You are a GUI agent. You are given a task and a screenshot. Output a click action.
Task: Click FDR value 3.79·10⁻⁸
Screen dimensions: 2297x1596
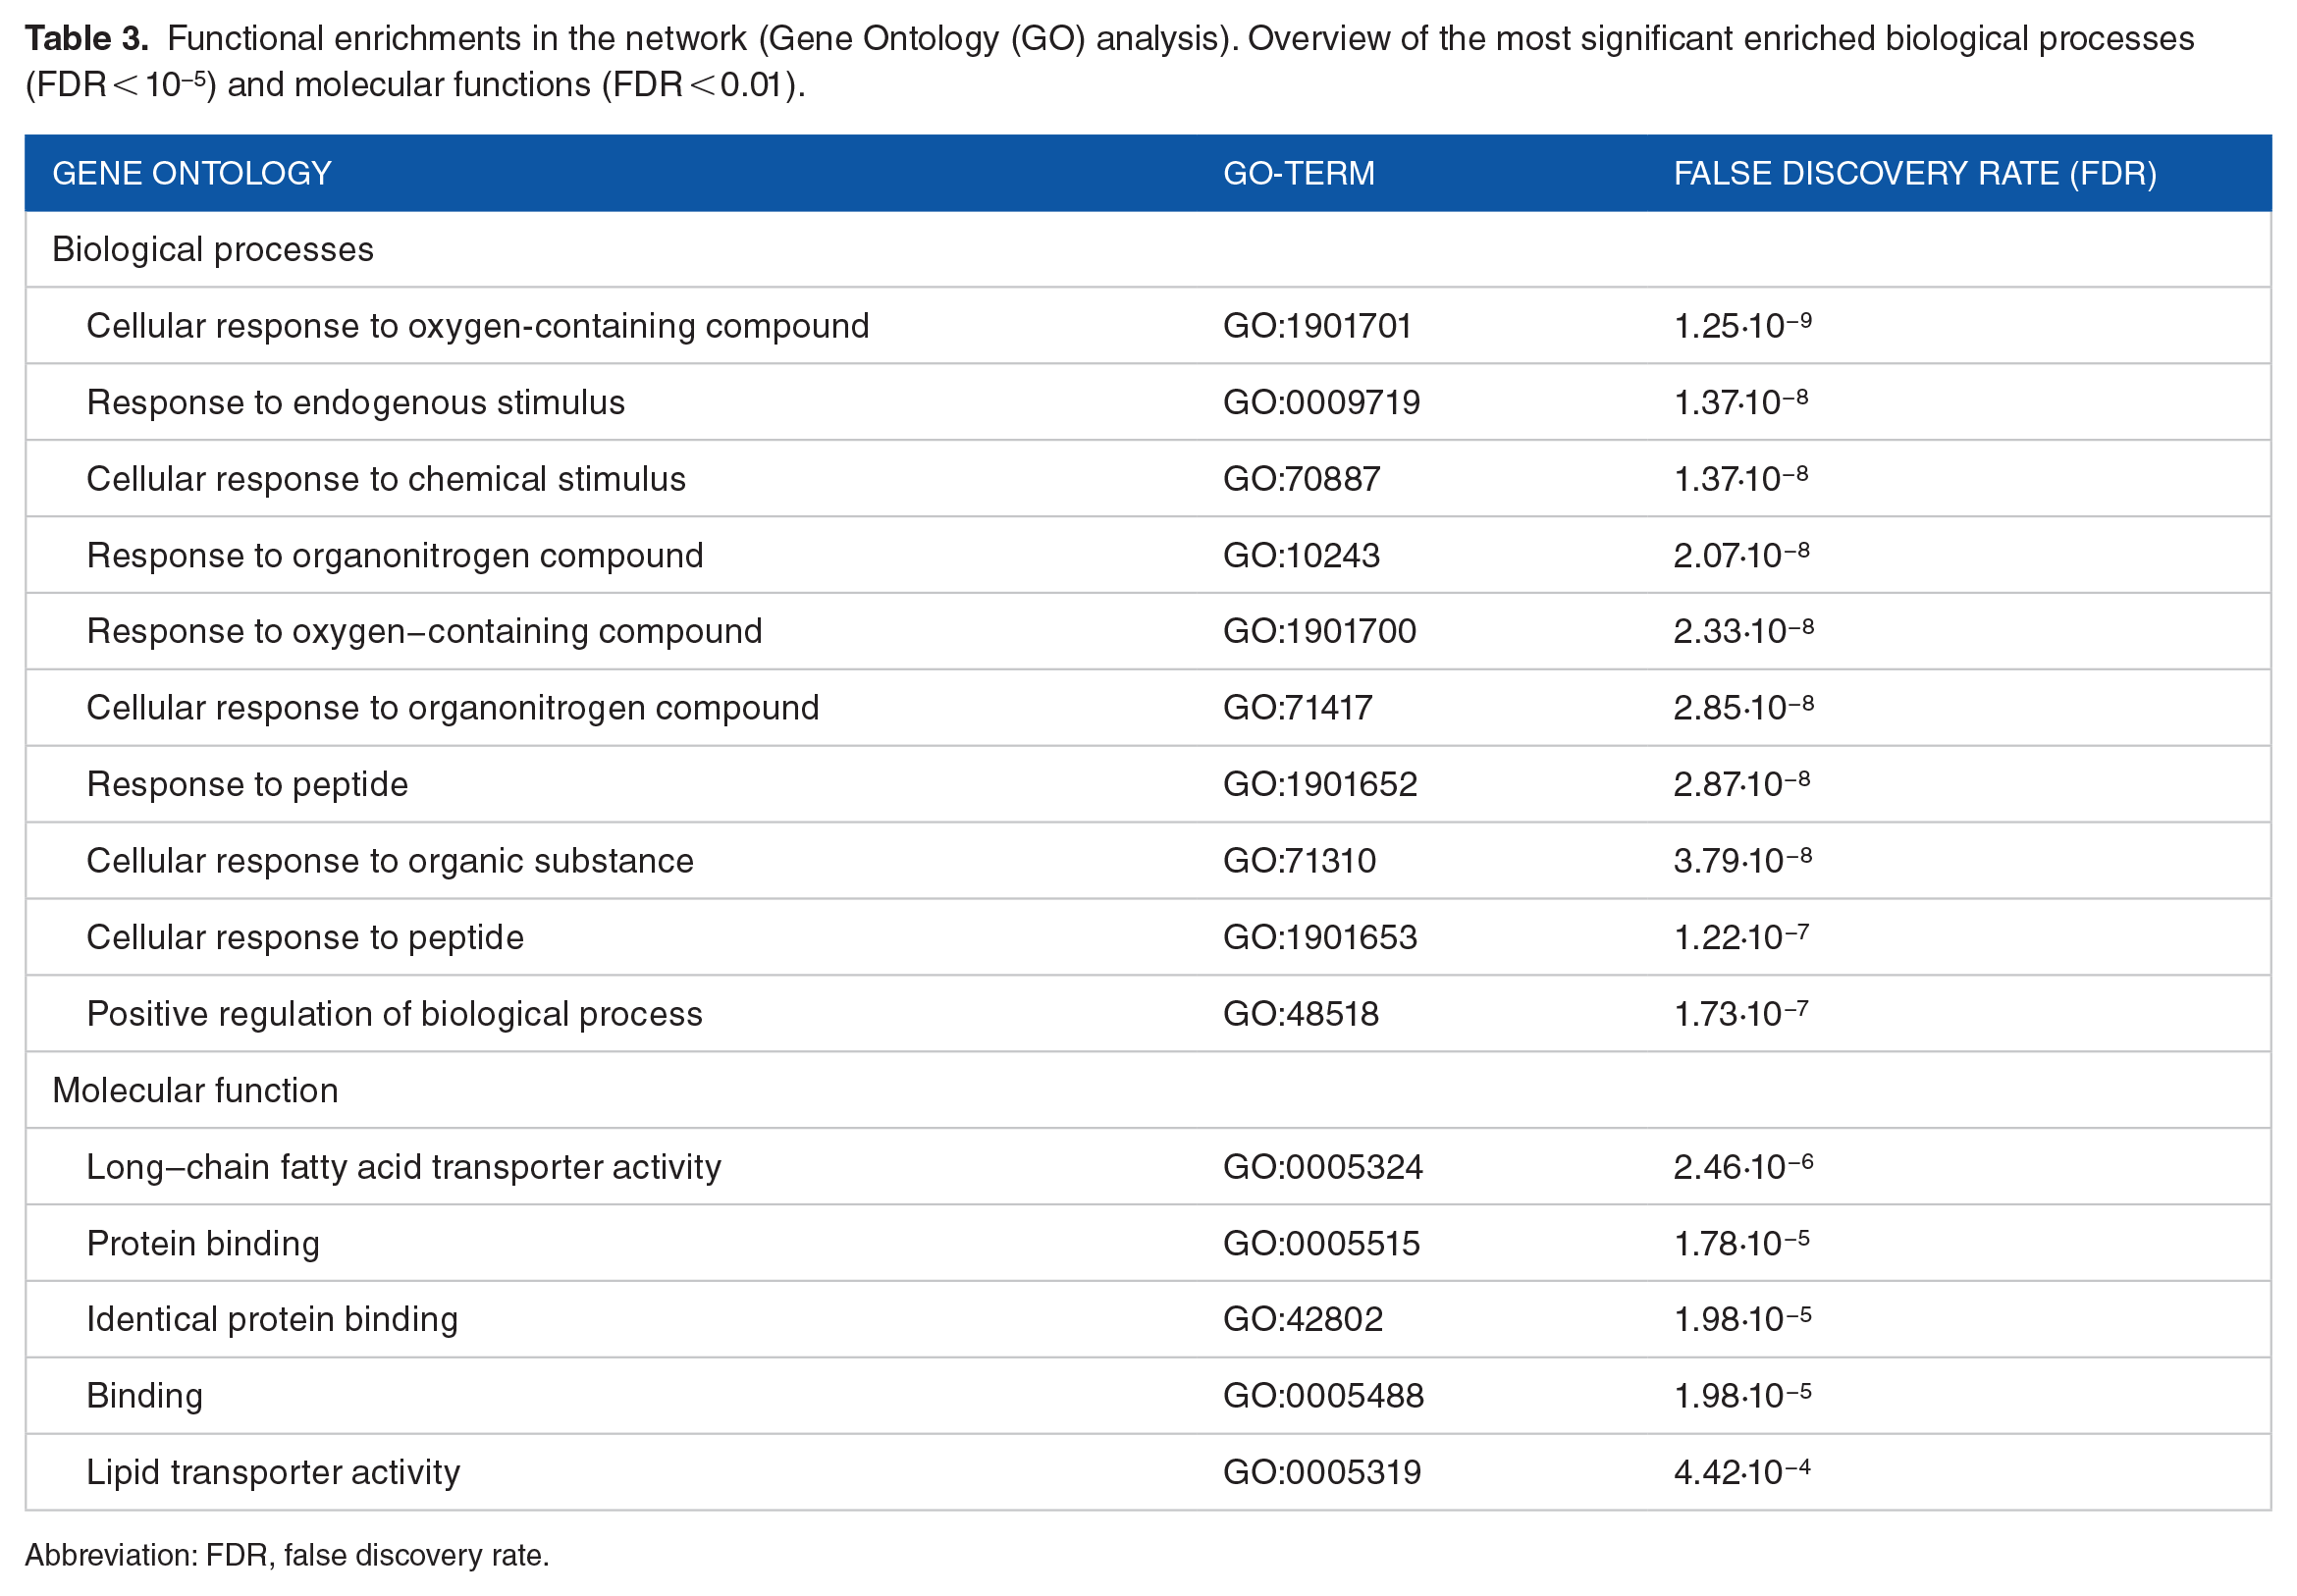pyautogui.click(x=1741, y=859)
